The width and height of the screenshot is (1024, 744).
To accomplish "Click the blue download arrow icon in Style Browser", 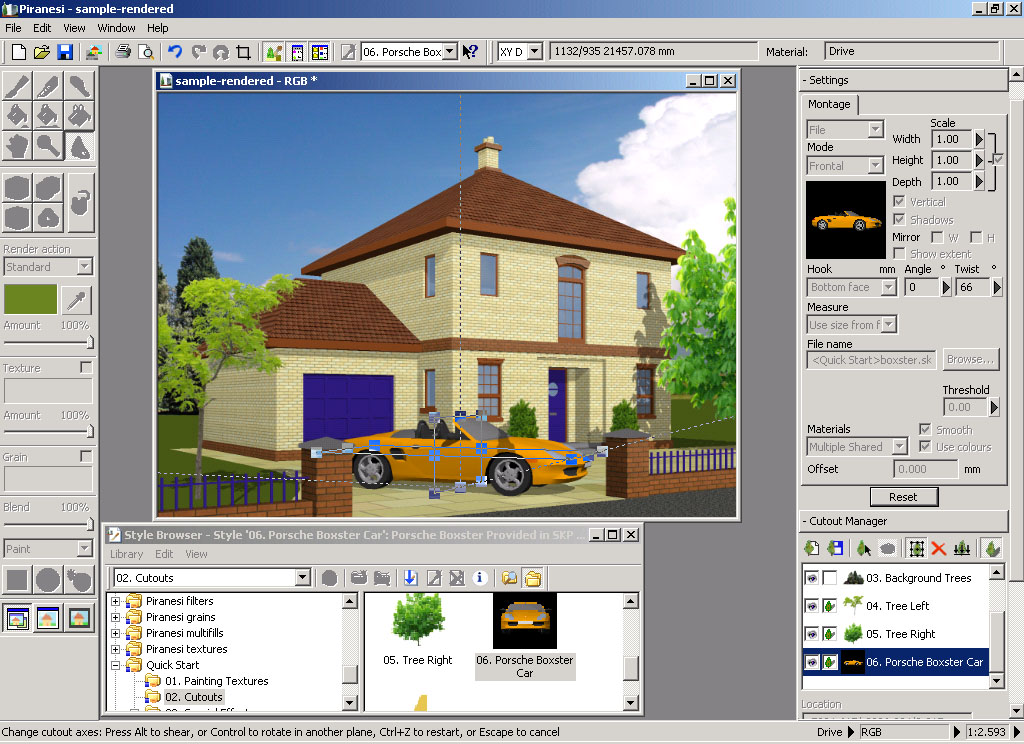I will tap(410, 577).
